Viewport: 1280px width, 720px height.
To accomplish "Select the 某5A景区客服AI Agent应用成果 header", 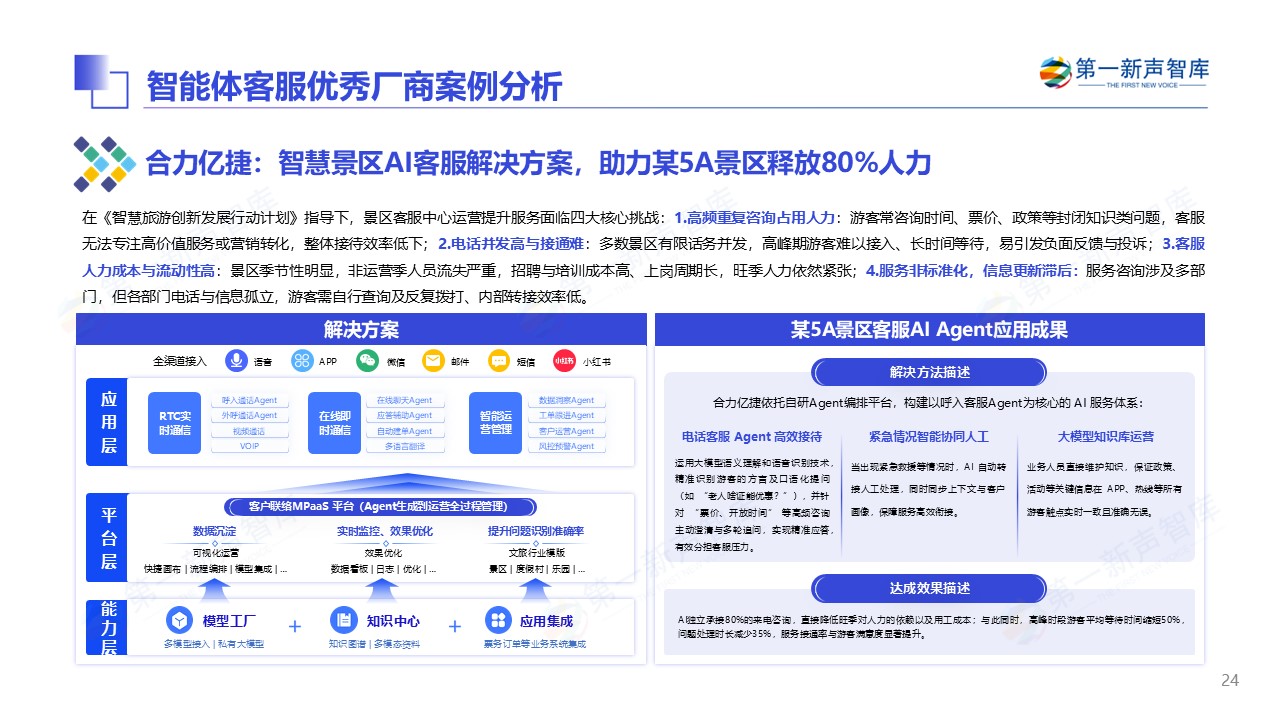I will point(929,330).
